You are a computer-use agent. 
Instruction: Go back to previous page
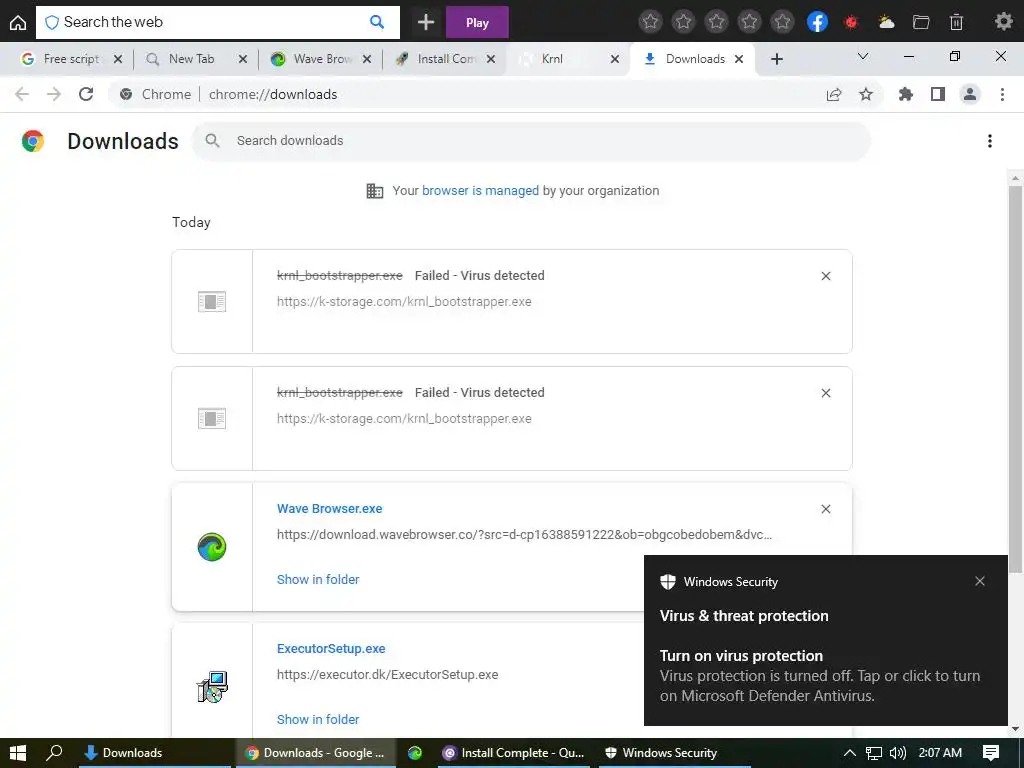22,94
